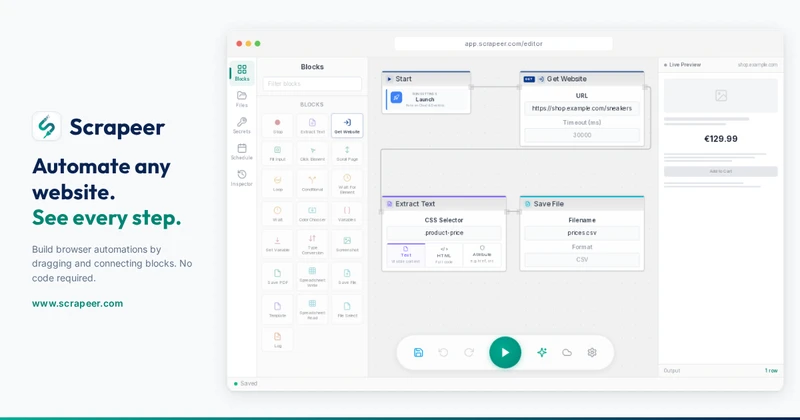
Task: Visit the www.scrapeer.com link
Action: (x=78, y=303)
